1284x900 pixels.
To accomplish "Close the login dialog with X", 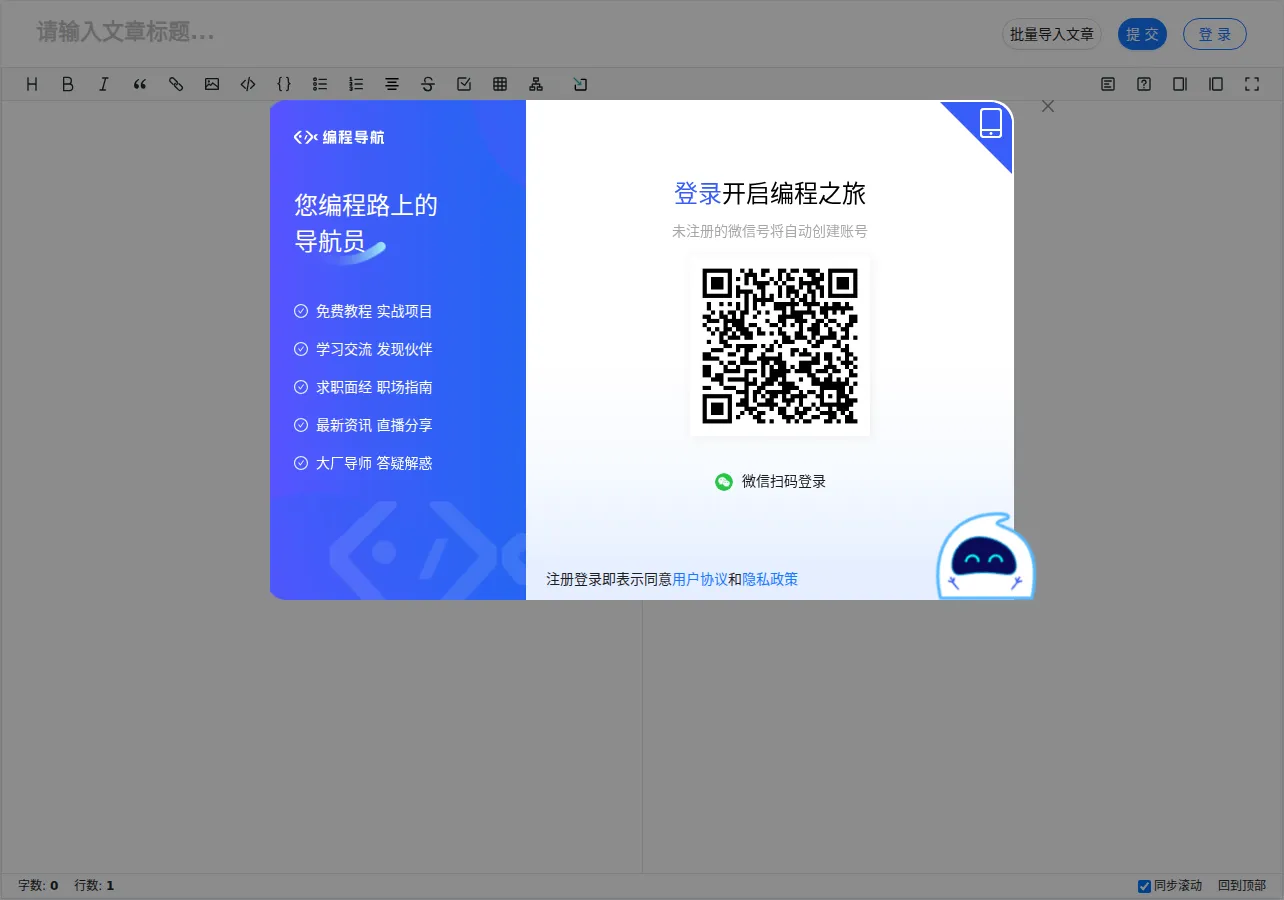I will point(1048,106).
